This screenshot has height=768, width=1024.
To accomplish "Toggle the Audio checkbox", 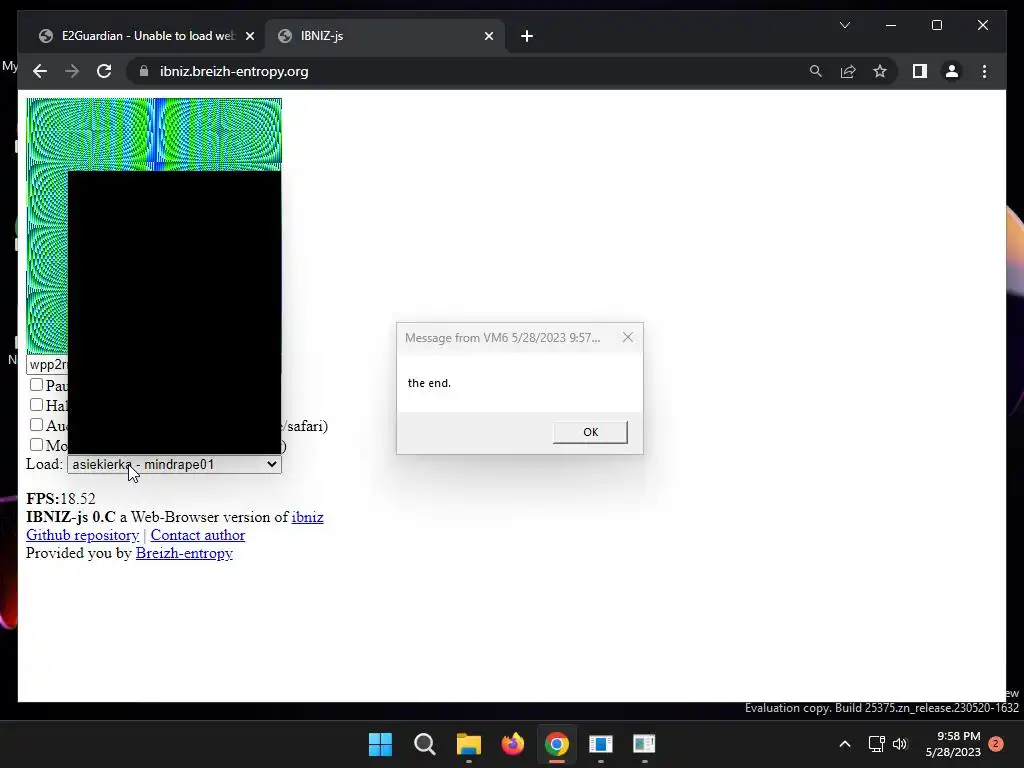I will (x=37, y=425).
